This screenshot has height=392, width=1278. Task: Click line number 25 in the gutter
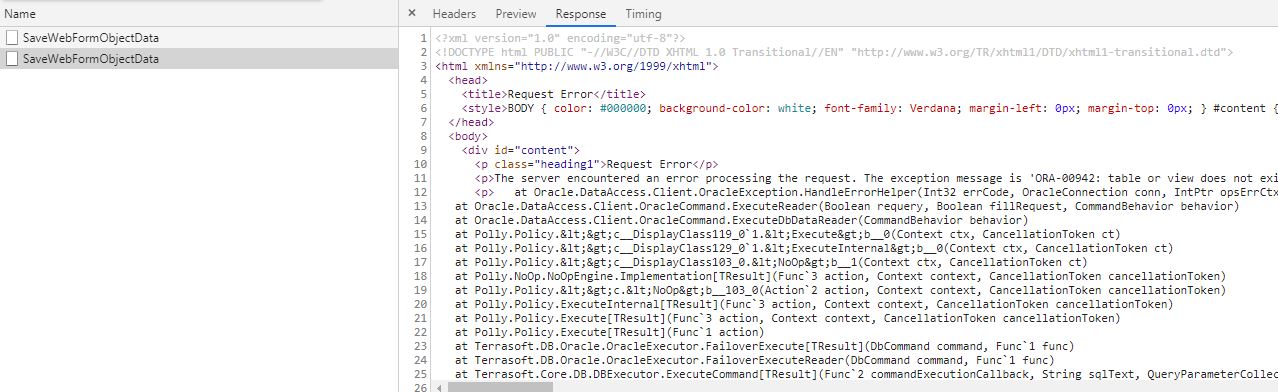point(421,373)
